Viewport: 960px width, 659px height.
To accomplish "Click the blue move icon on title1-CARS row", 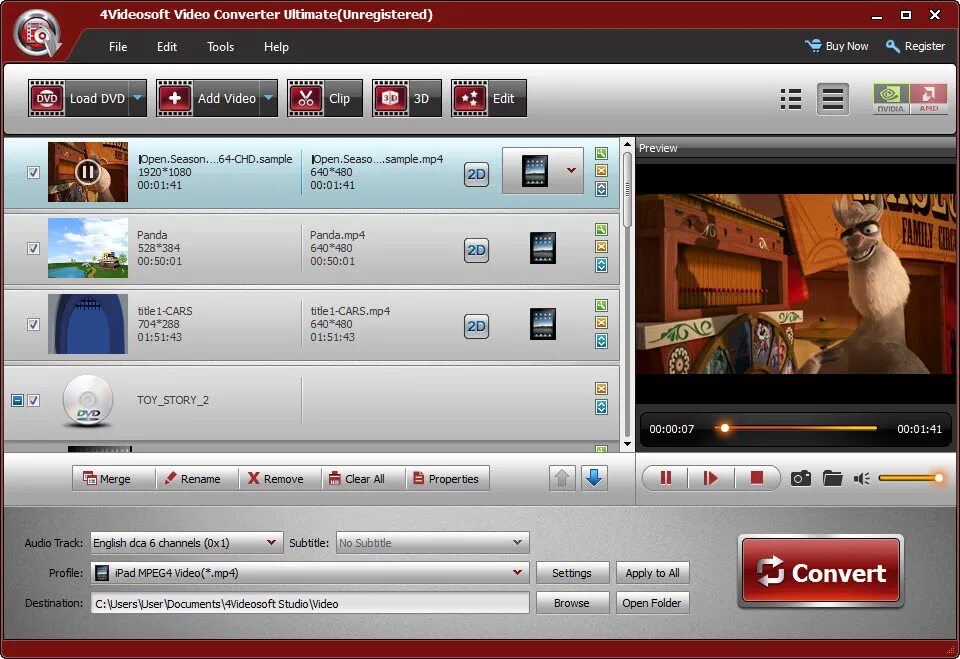I will pos(601,341).
